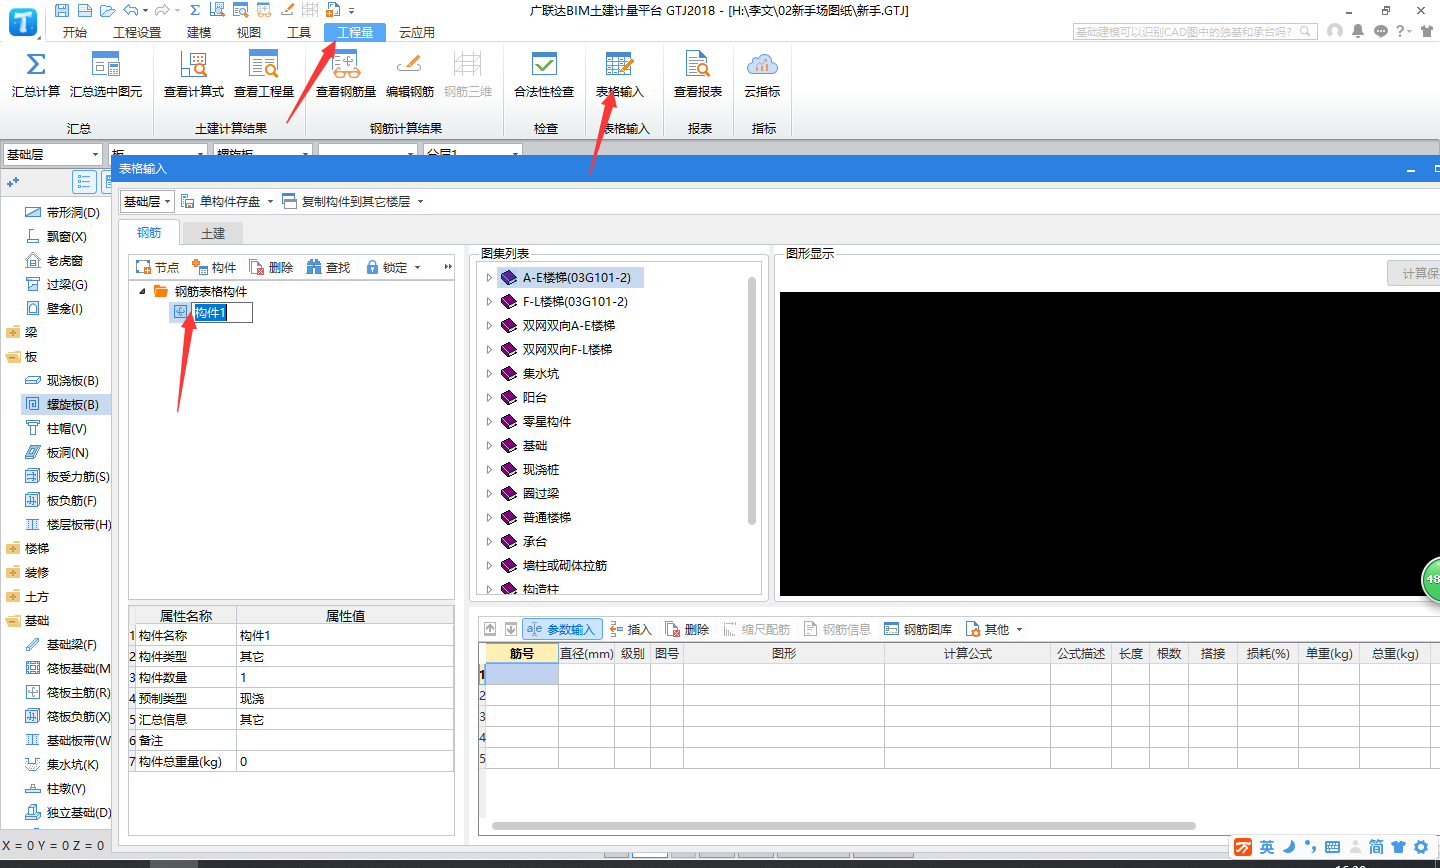
Task: Click the 汇总选中图元 icon
Action: click(106, 65)
